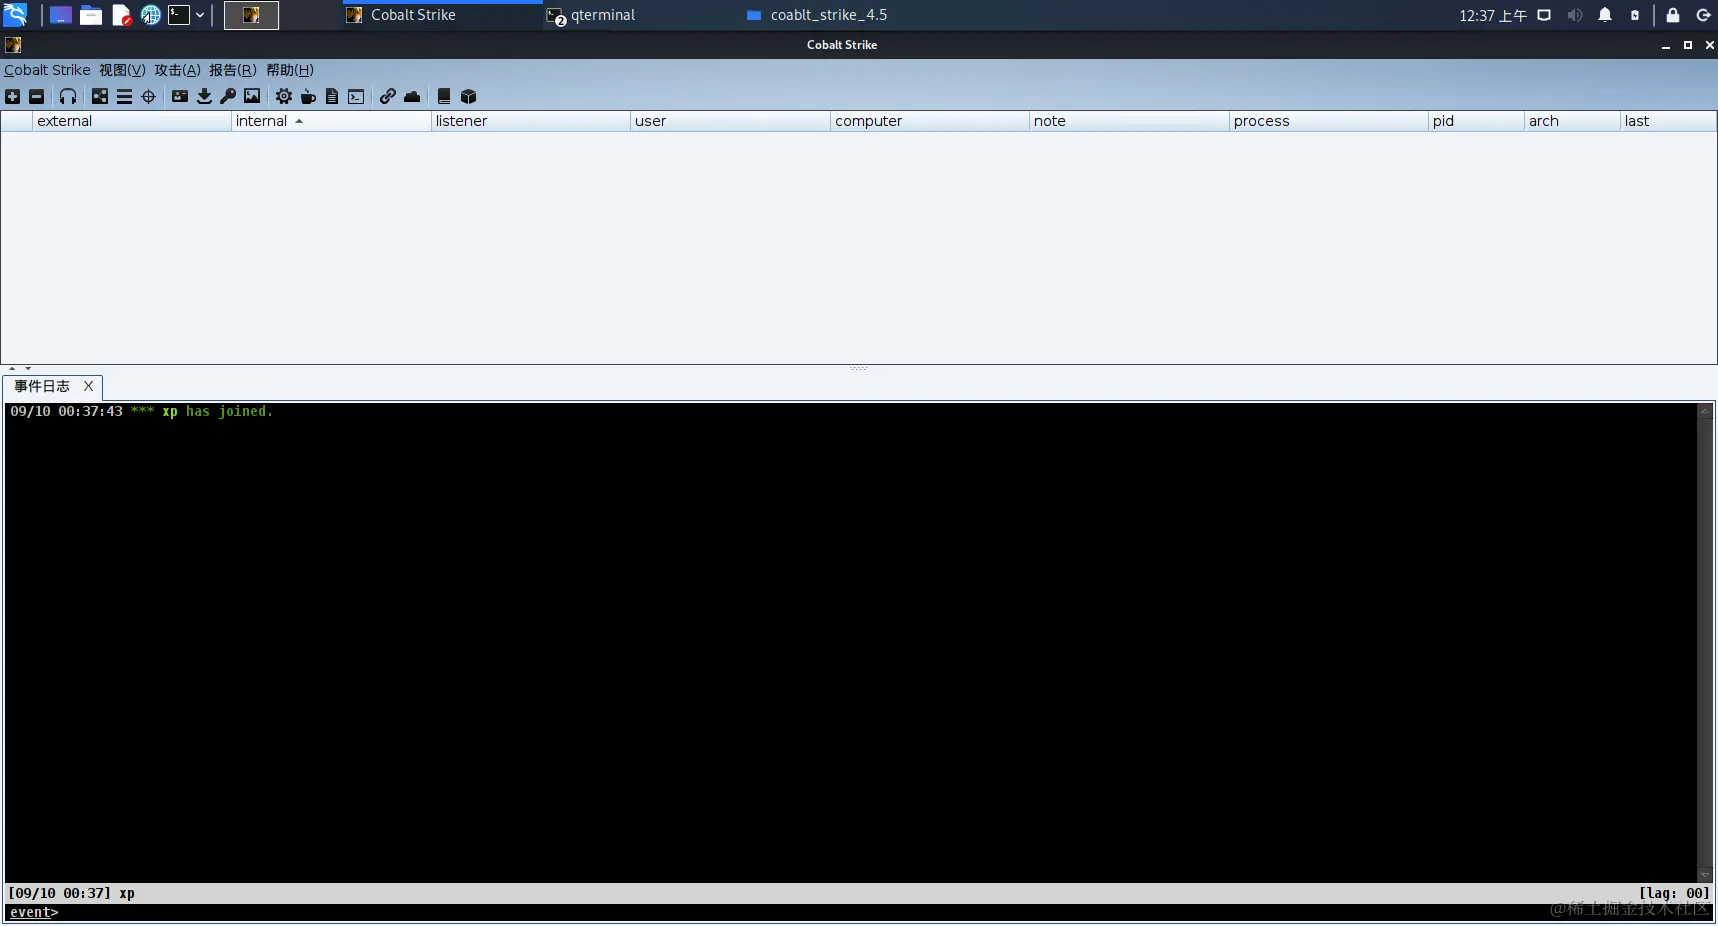Click the cube About icon in toolbar
This screenshot has height=926, width=1718.
[468, 96]
